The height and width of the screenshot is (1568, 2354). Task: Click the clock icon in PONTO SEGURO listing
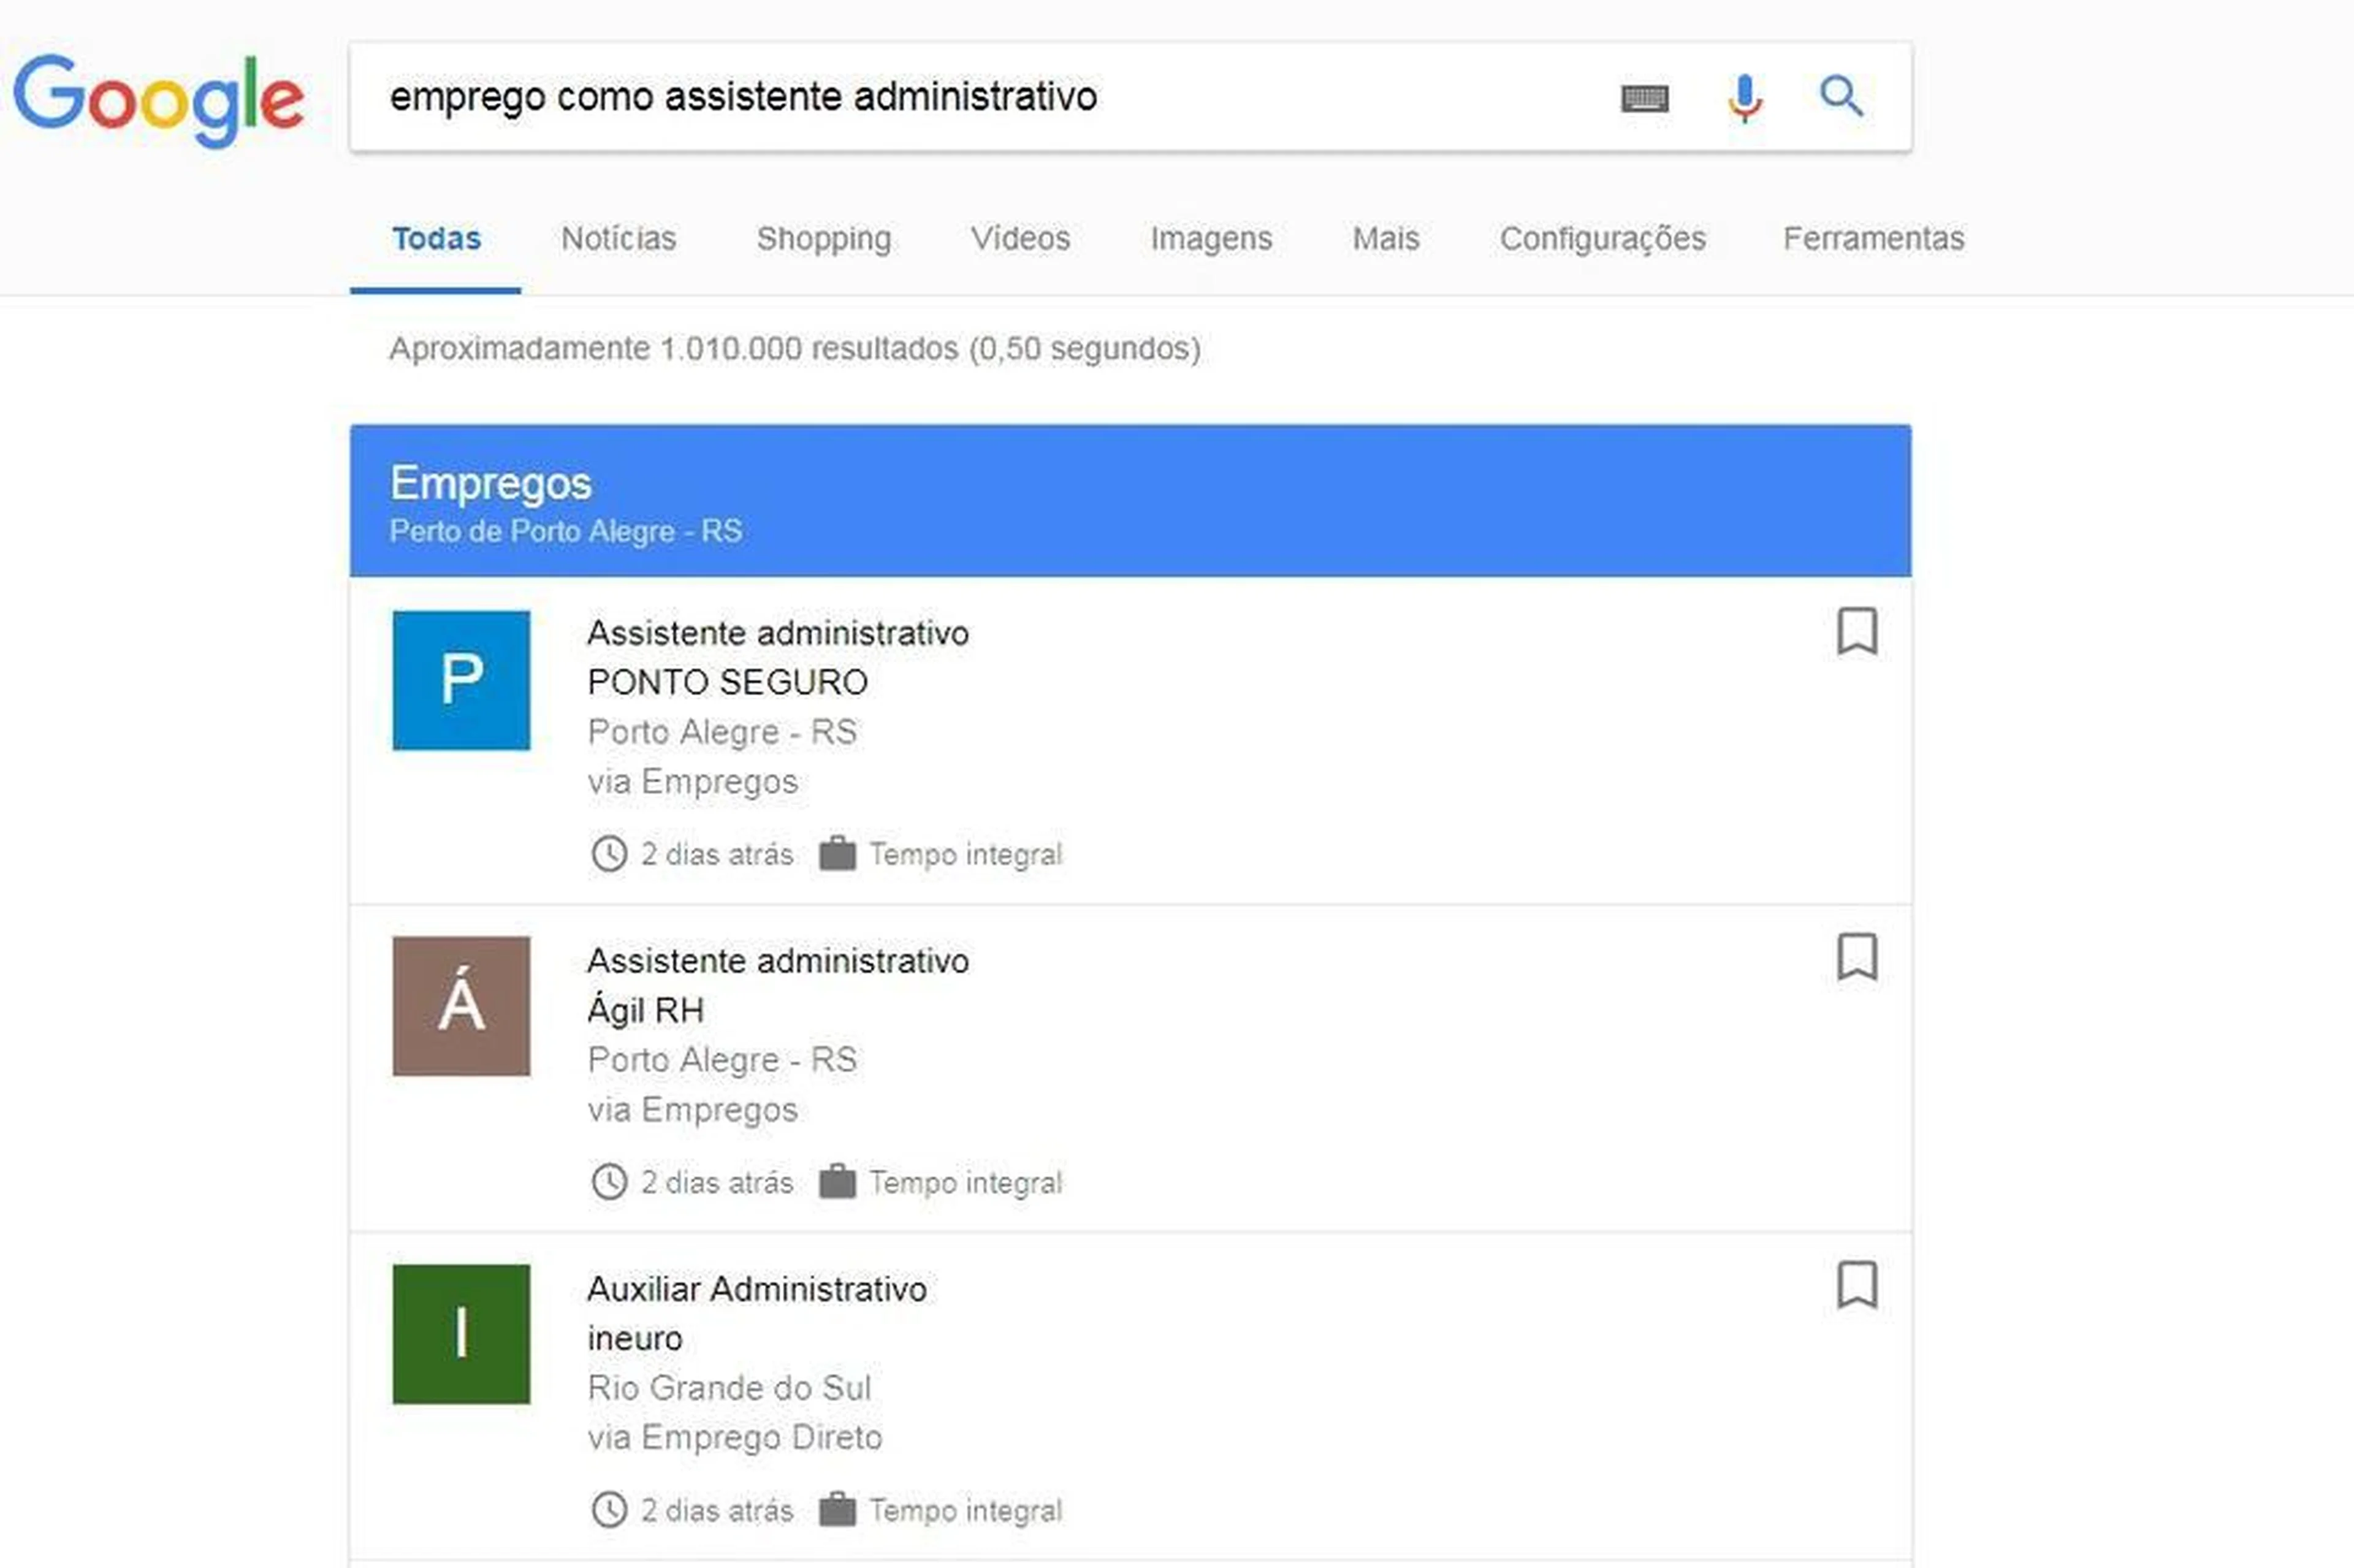pyautogui.click(x=609, y=854)
